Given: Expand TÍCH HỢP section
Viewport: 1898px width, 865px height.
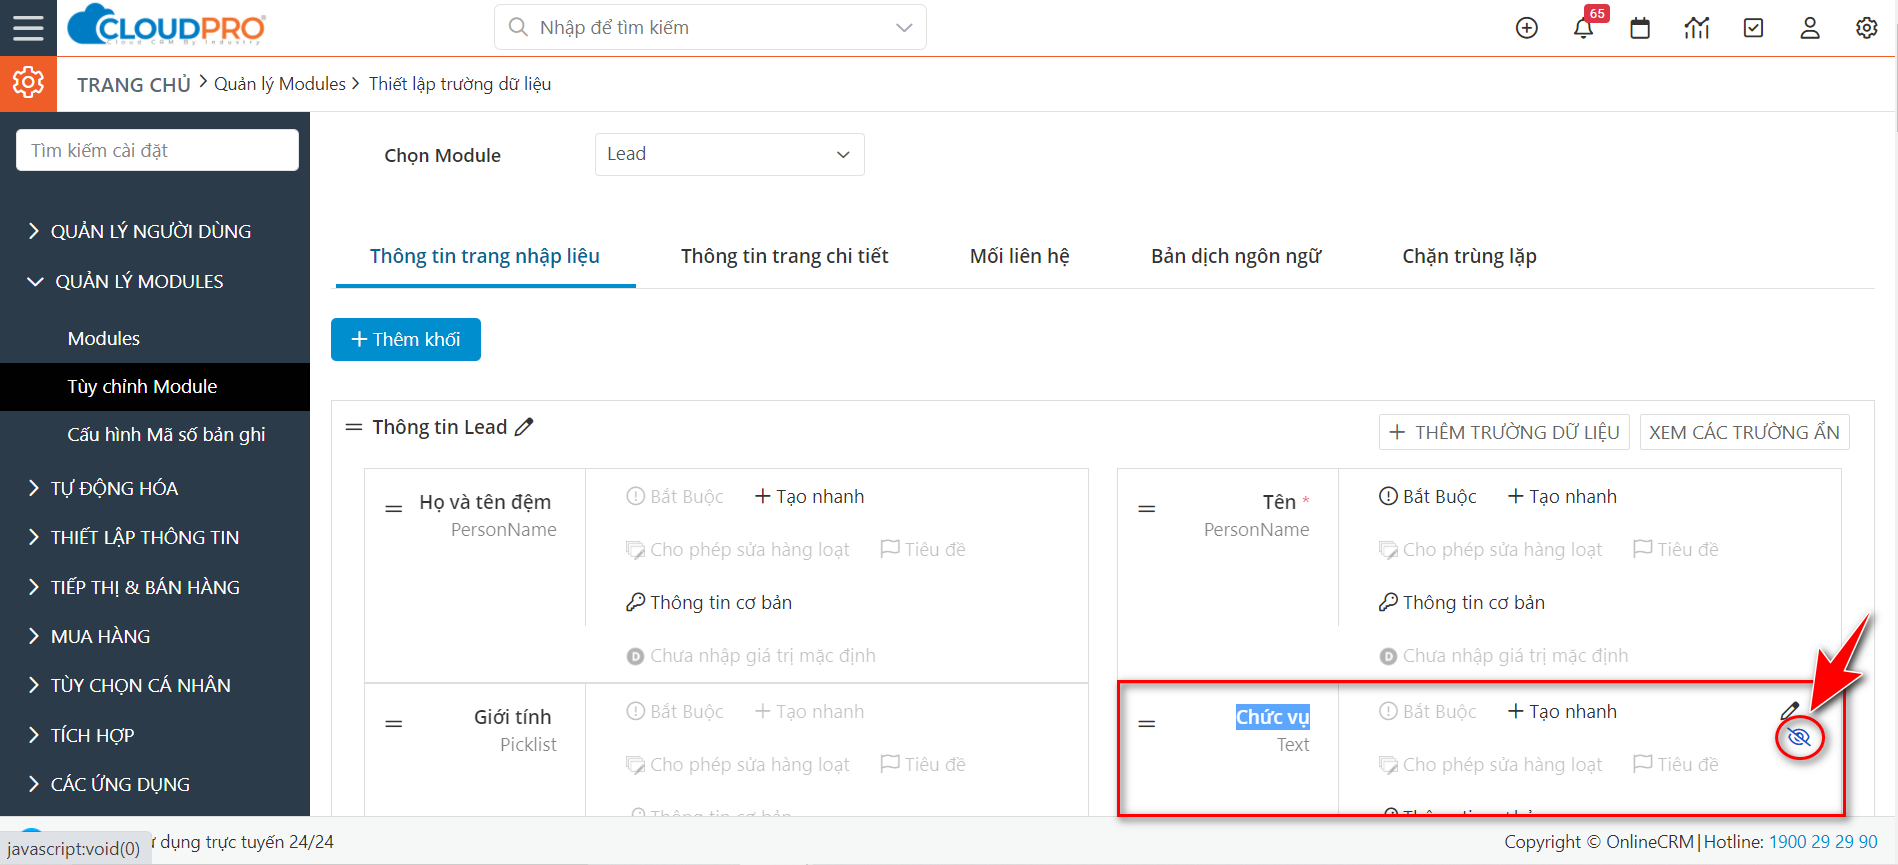Looking at the screenshot, I should (x=81, y=735).
